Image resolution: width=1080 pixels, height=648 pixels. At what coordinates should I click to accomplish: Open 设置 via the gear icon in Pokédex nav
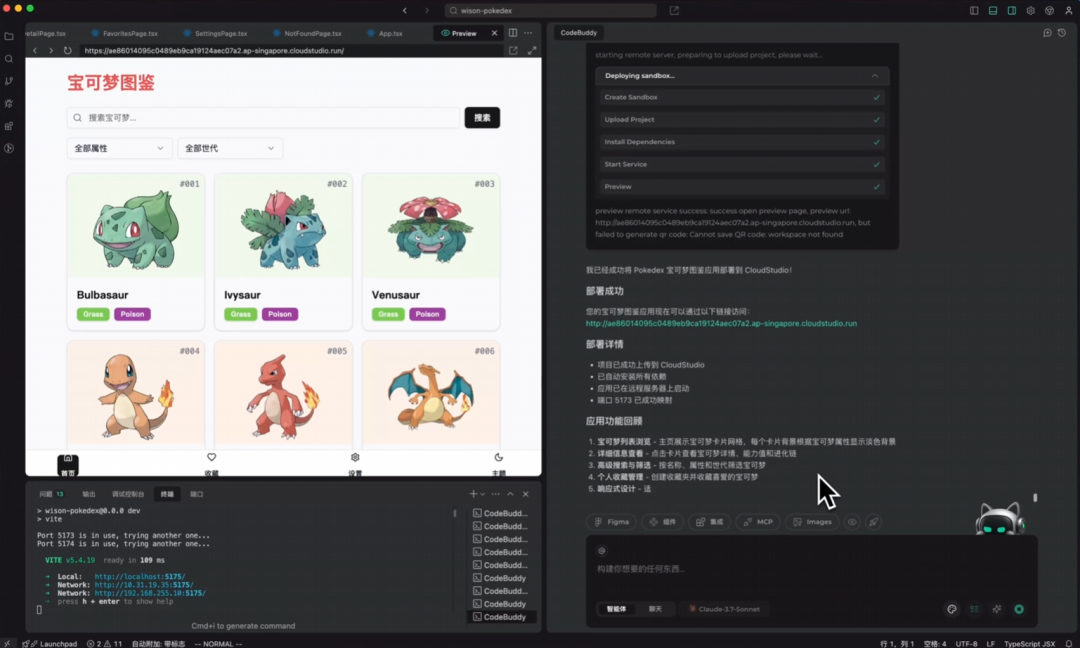pos(354,456)
